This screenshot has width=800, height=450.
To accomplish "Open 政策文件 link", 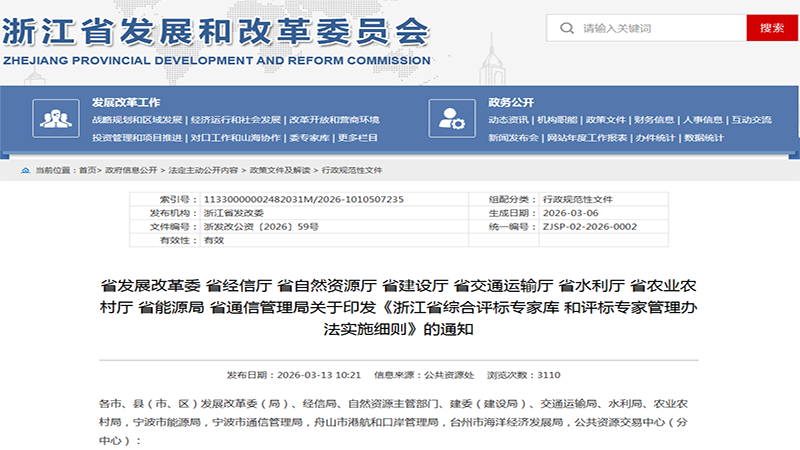I will click(x=606, y=120).
